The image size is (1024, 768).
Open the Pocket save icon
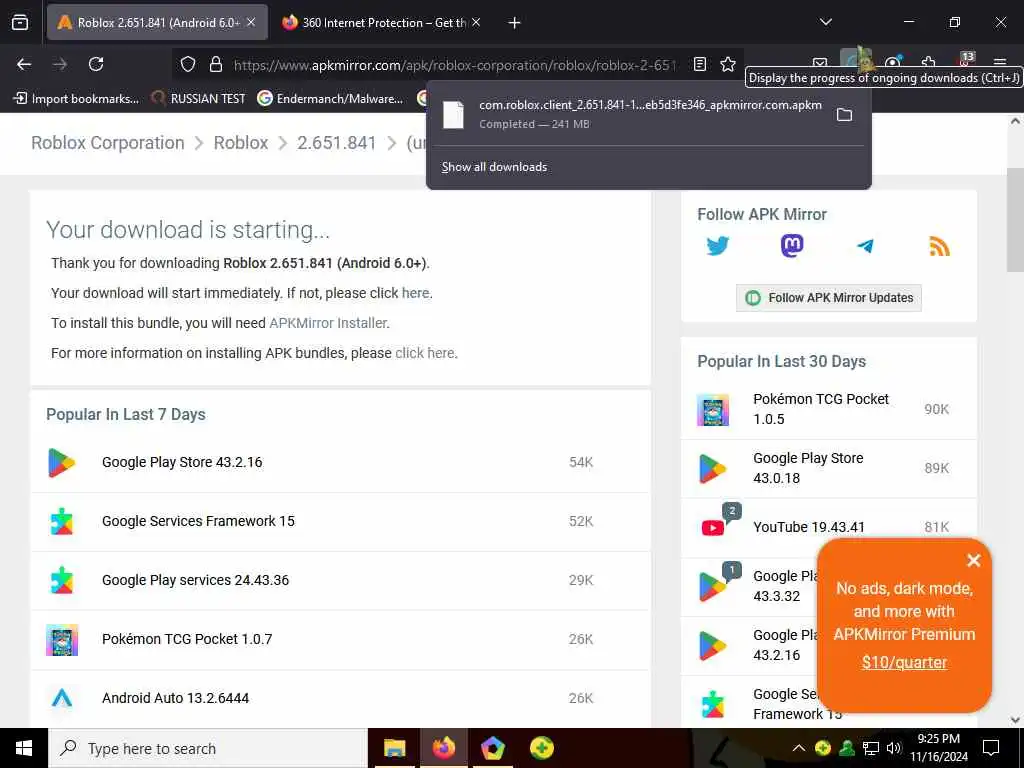[820, 63]
